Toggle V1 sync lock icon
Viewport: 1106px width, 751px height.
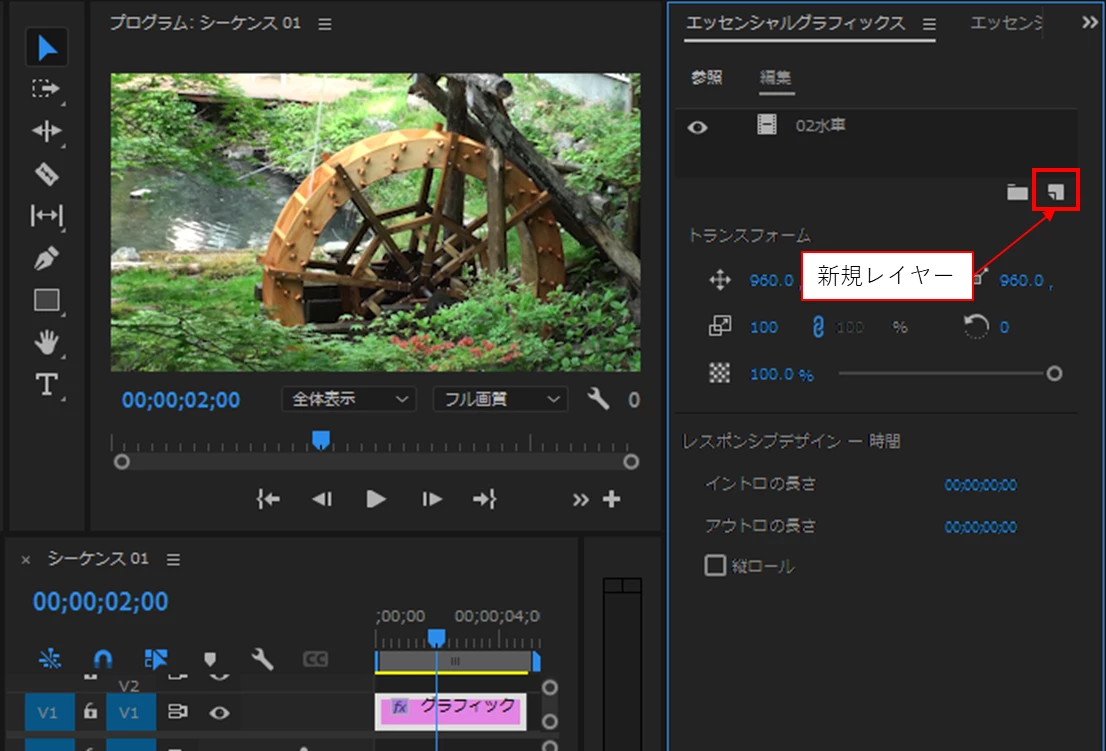177,712
